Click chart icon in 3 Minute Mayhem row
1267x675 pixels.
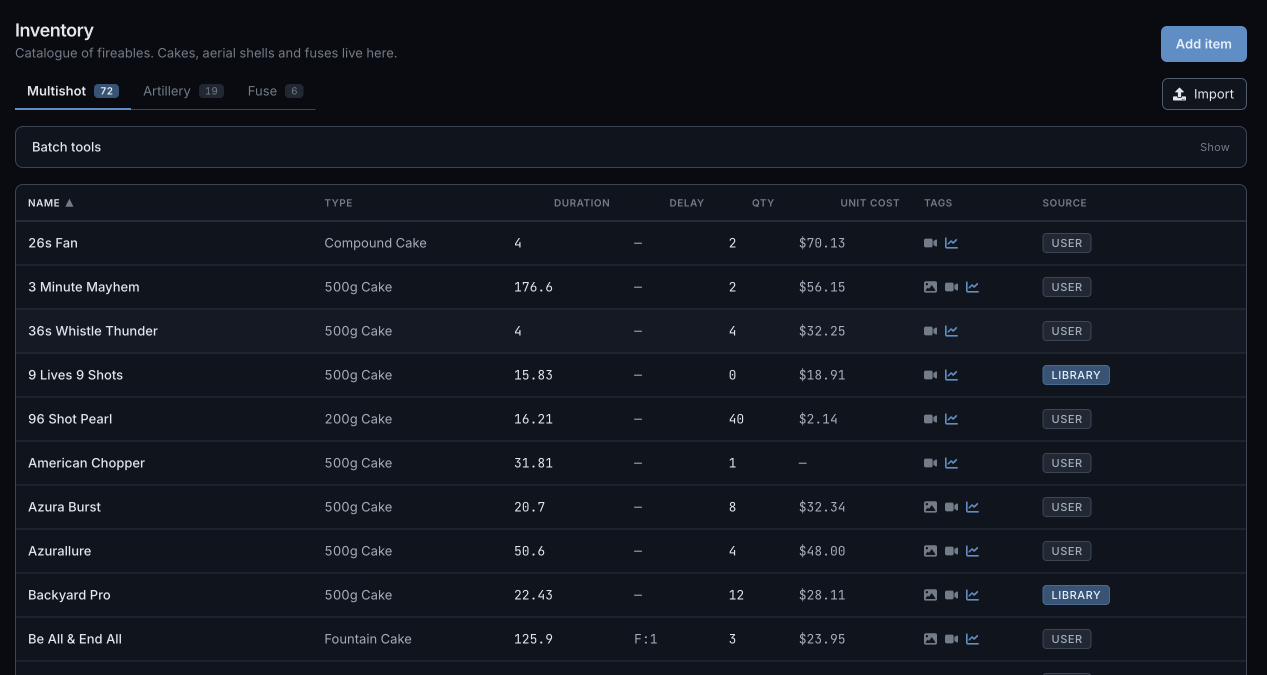point(972,287)
